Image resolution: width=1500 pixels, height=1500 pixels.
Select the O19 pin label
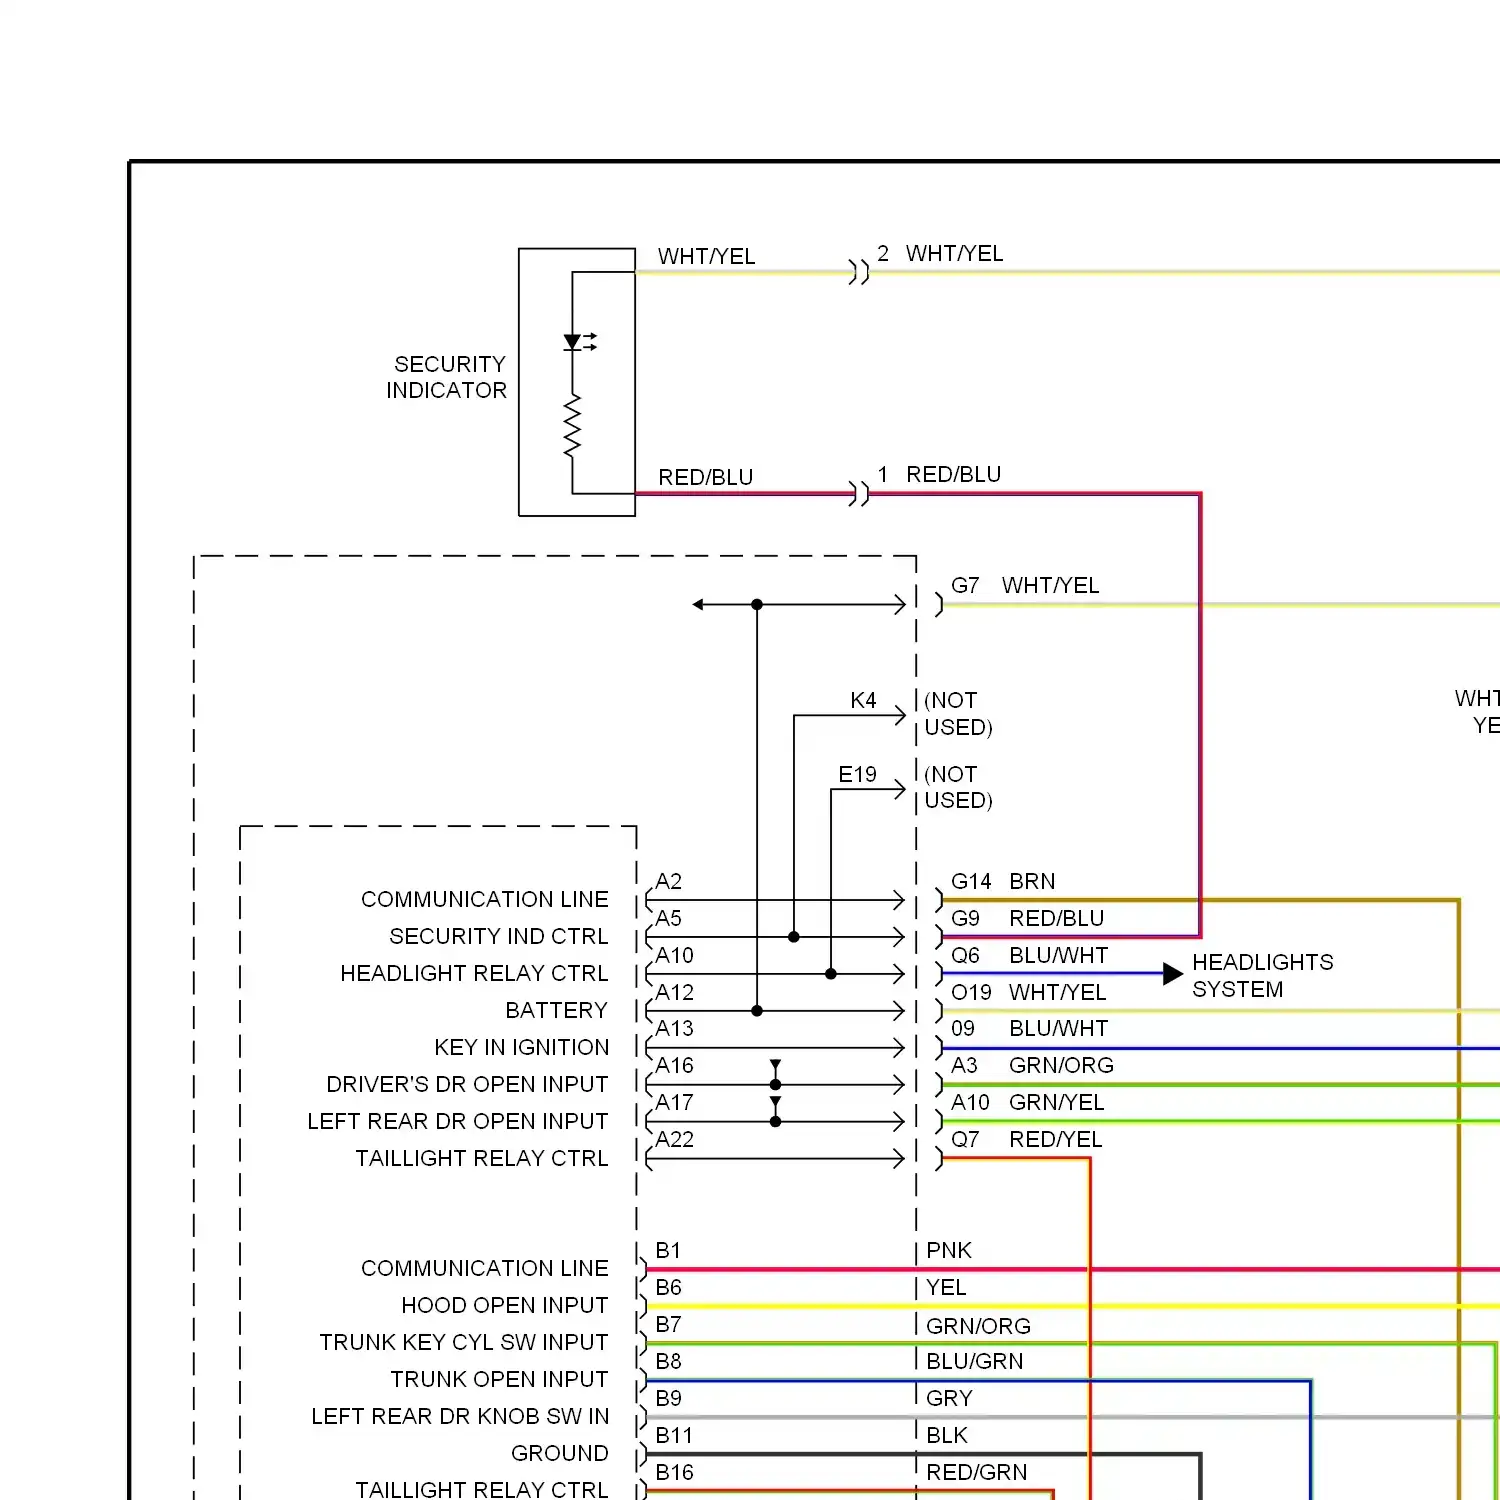click(x=970, y=992)
